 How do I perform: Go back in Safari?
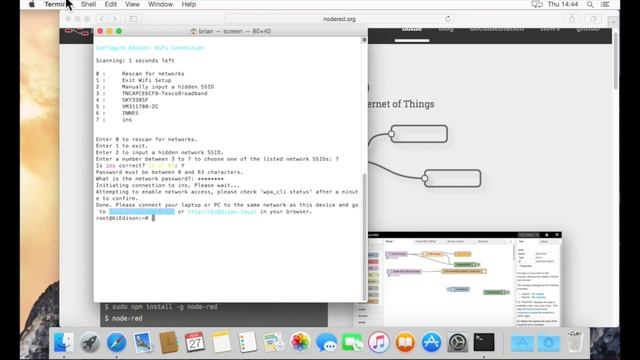(x=102, y=19)
